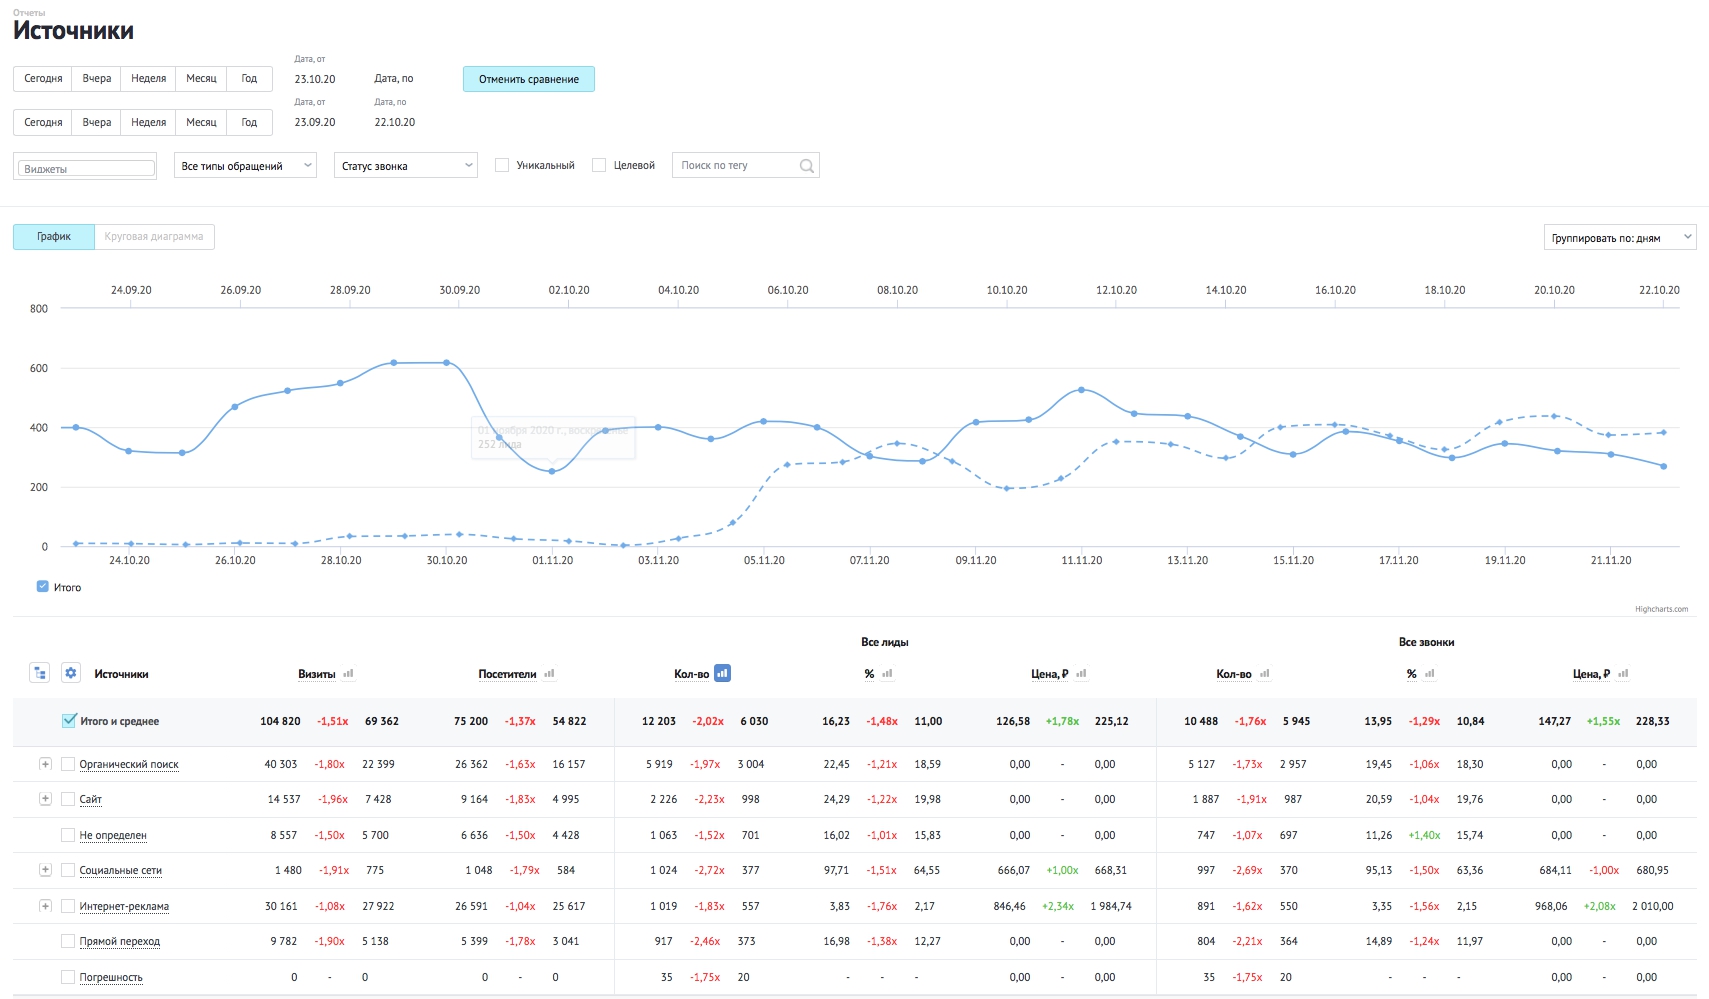Check the Погрешность row checkbox

(x=68, y=977)
